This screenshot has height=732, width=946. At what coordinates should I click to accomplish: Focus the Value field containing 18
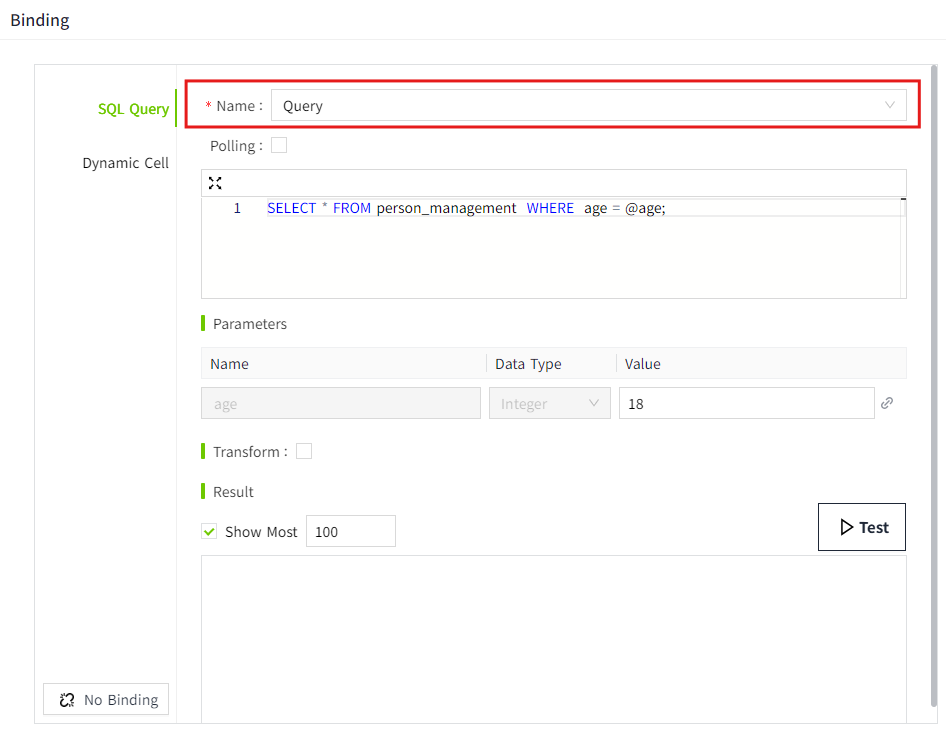click(x=746, y=404)
